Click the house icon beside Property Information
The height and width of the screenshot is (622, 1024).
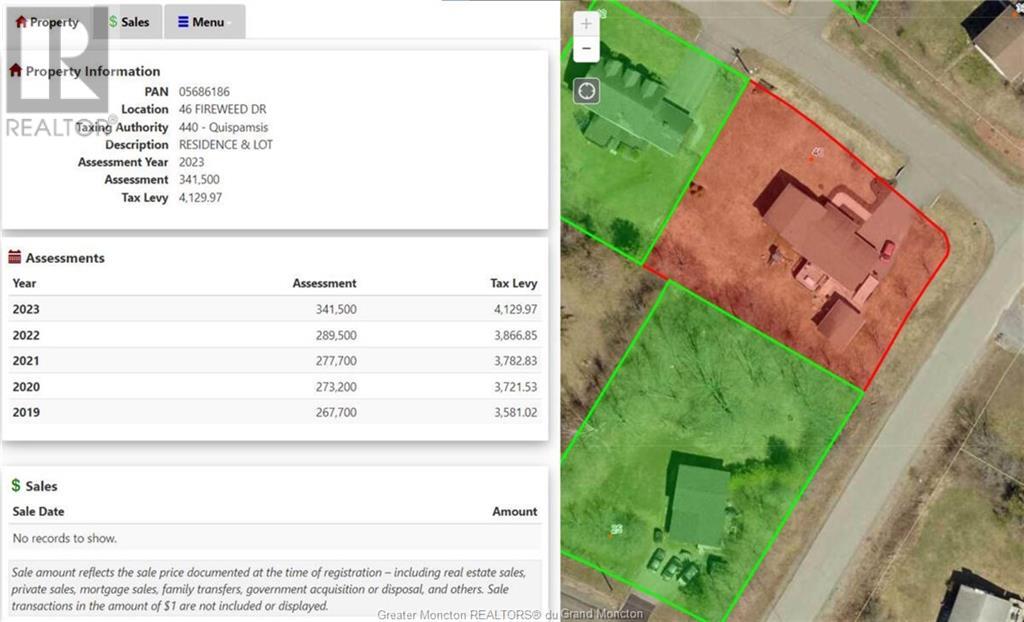point(15,71)
